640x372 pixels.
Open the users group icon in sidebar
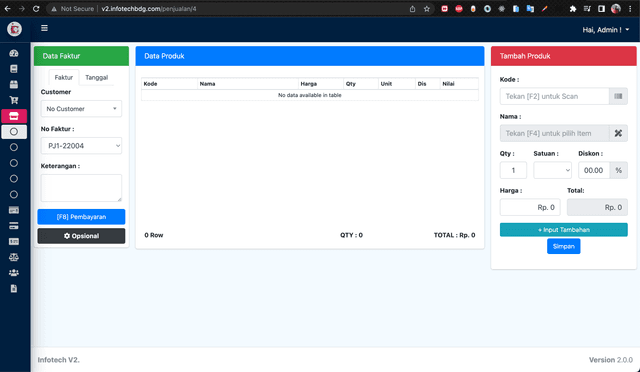click(14, 273)
